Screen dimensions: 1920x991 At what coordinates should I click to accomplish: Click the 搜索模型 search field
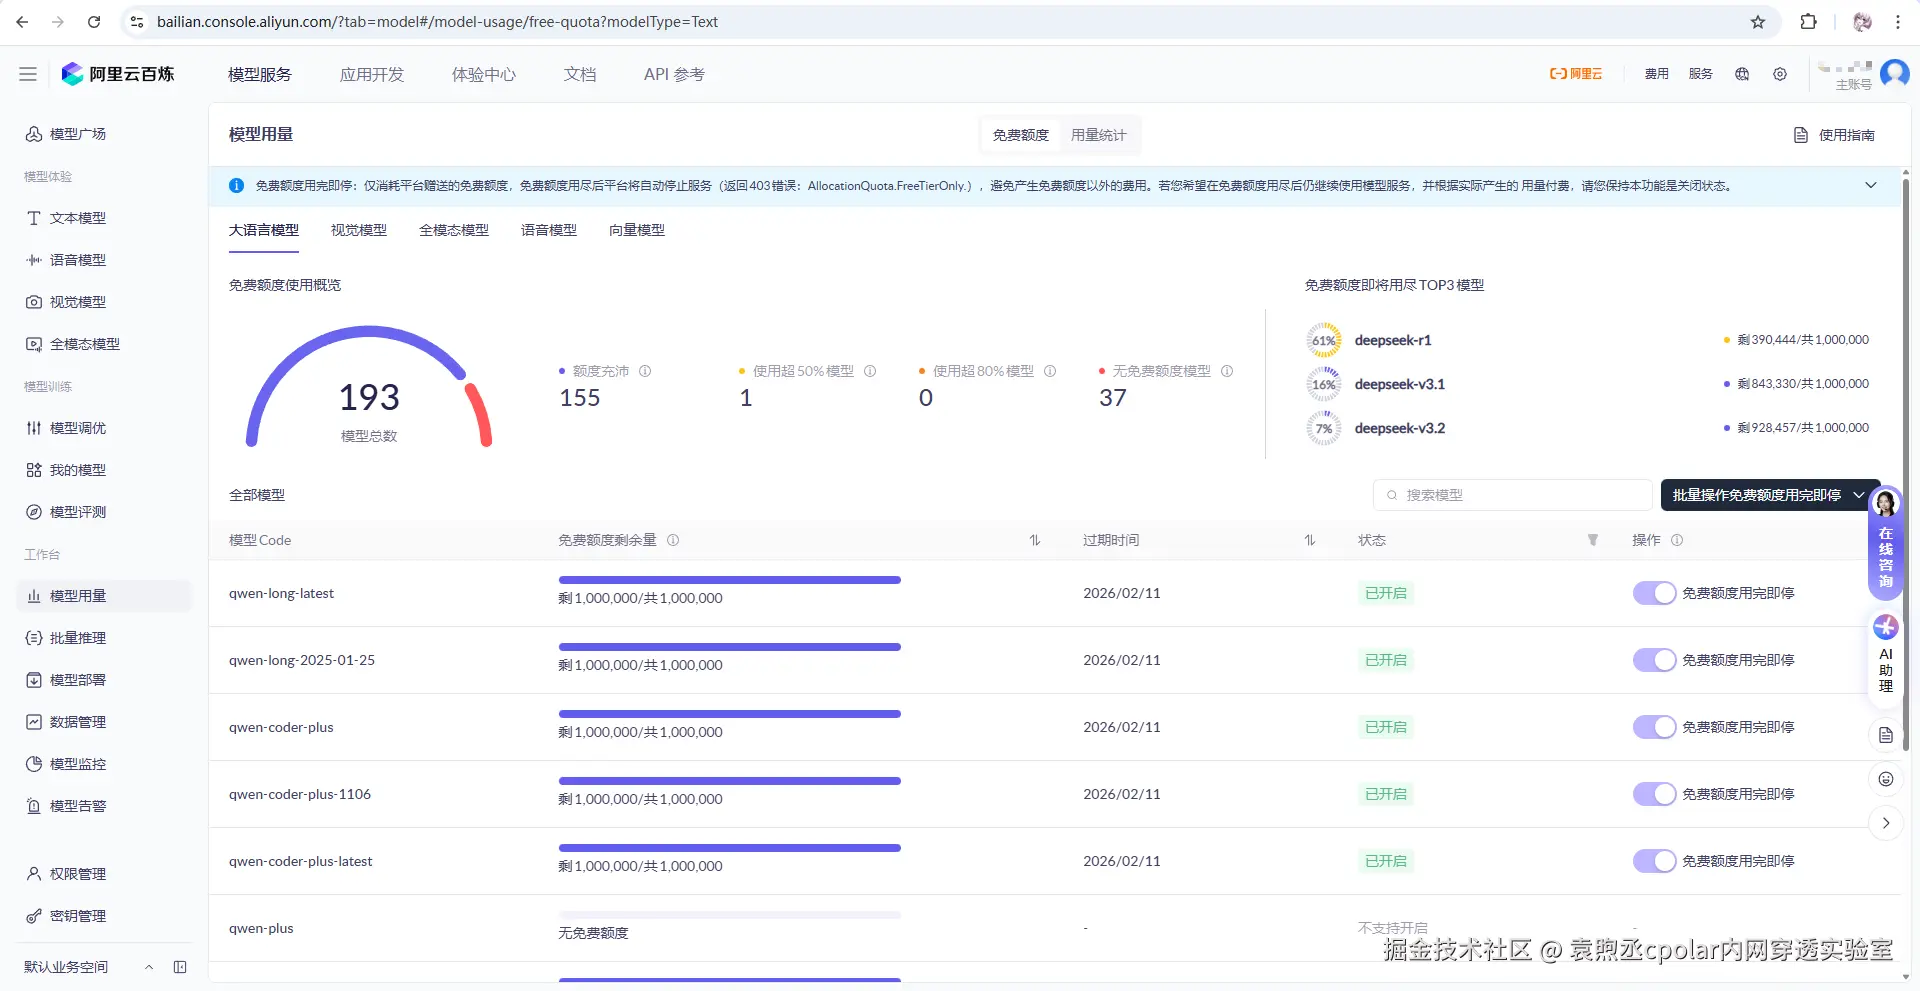[1513, 495]
